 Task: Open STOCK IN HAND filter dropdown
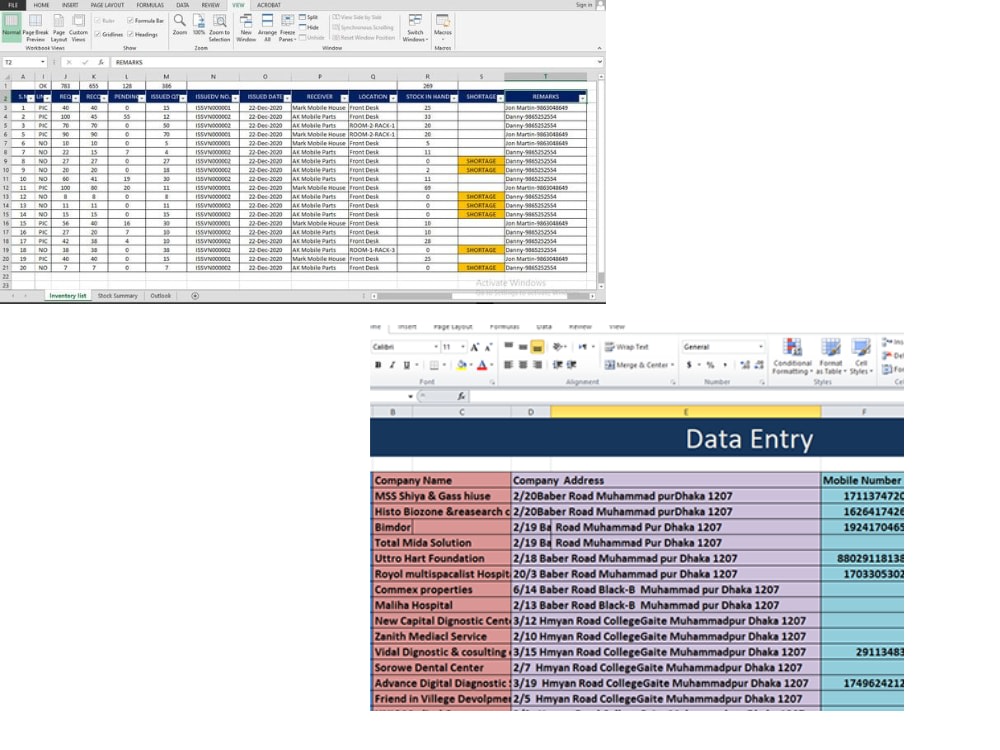point(454,98)
